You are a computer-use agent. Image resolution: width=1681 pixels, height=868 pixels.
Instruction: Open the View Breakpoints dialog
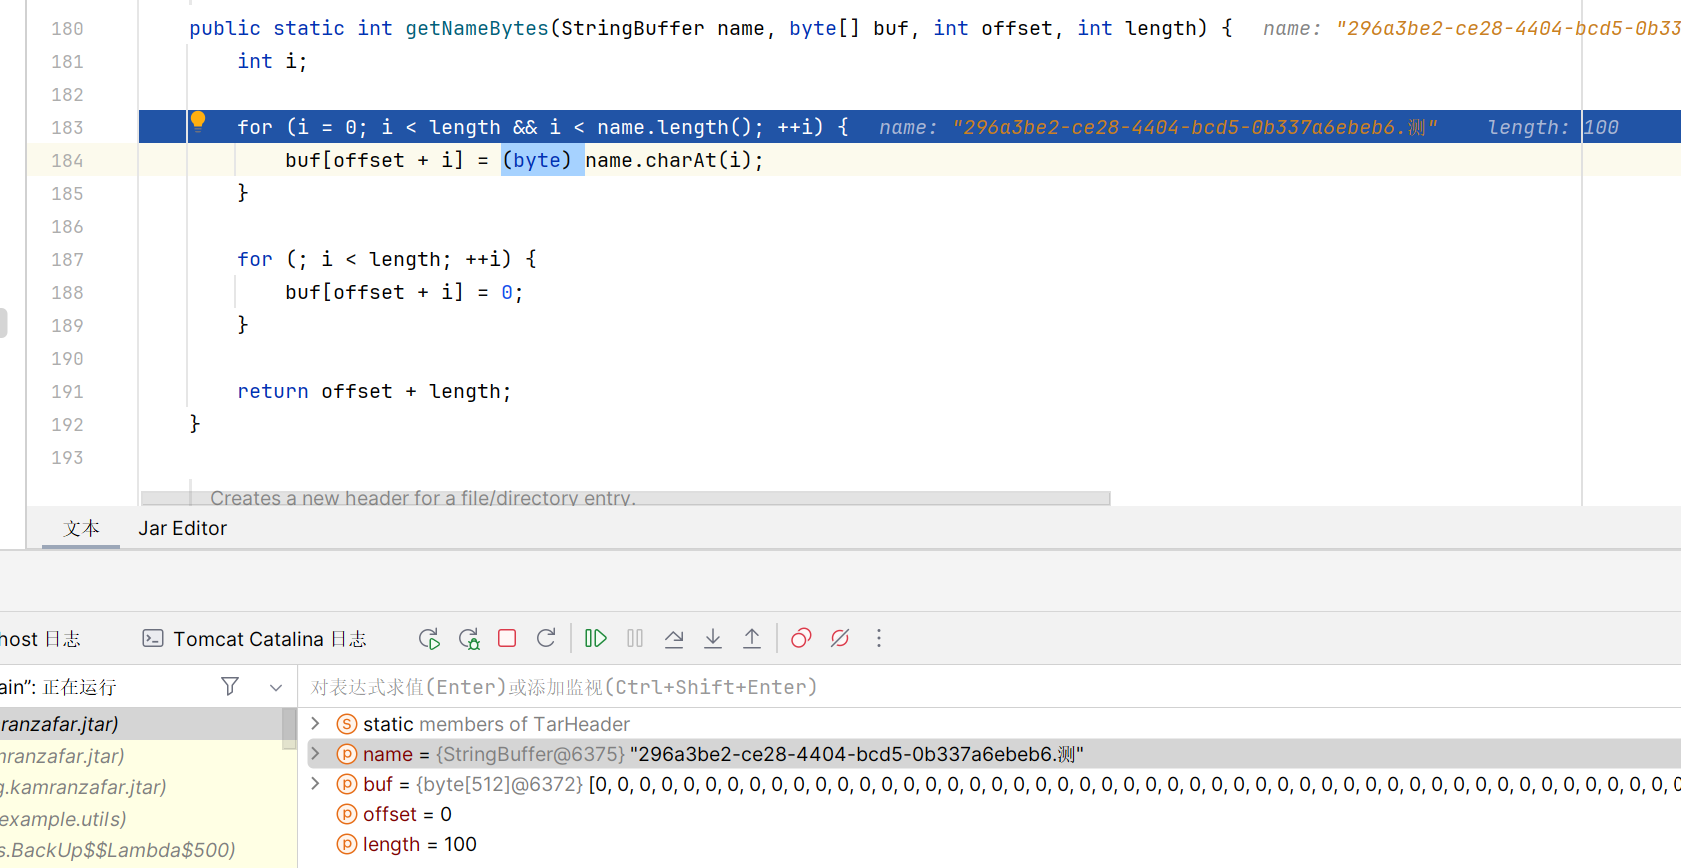point(801,638)
